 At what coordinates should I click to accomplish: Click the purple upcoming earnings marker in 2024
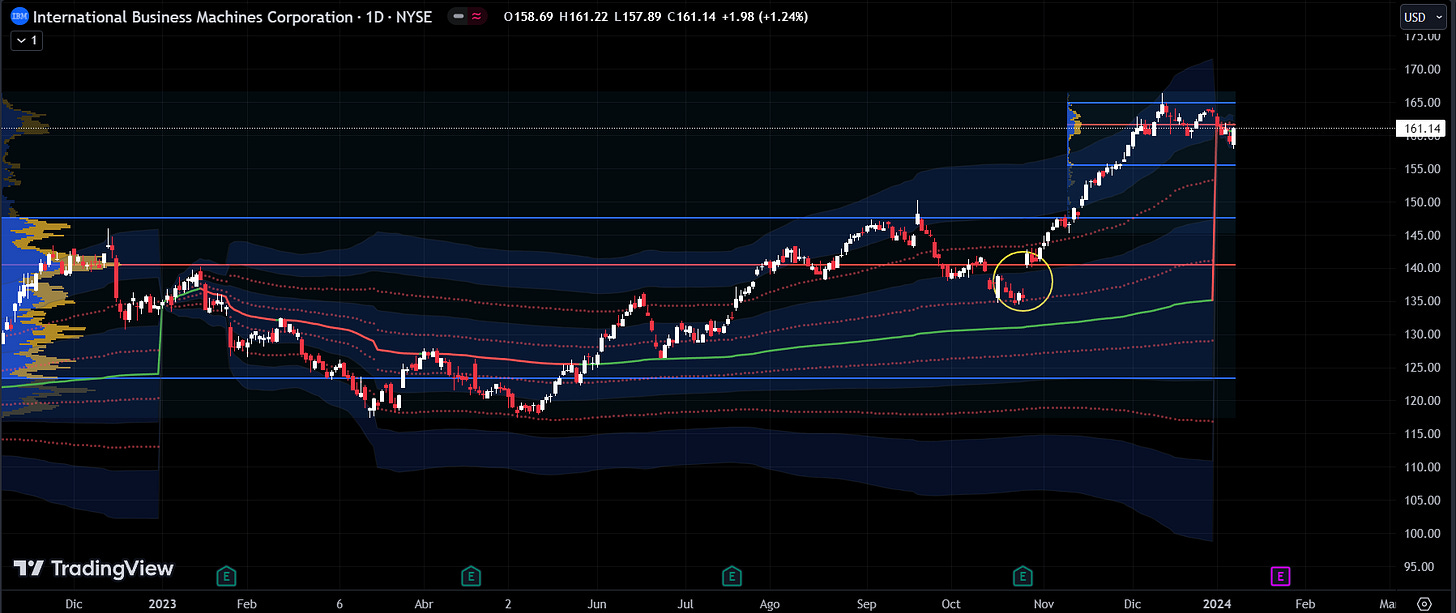tap(1280, 576)
